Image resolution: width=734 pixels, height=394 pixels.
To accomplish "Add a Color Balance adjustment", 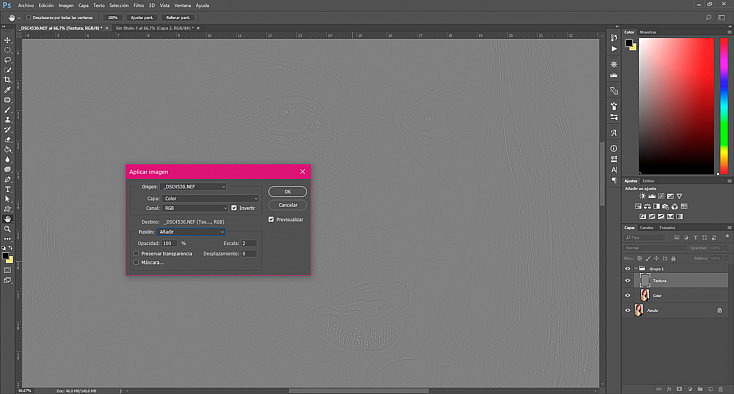I will (x=647, y=206).
